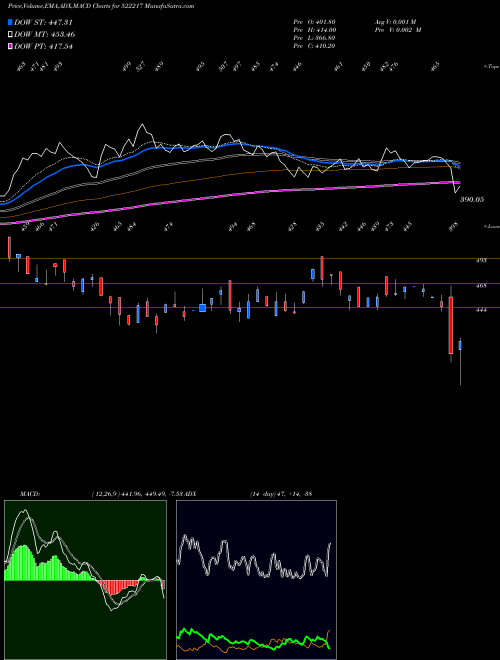This screenshot has width=500, height=660.
Task: Click the Avg V: 0.001 M value
Action: [x=395, y=22]
